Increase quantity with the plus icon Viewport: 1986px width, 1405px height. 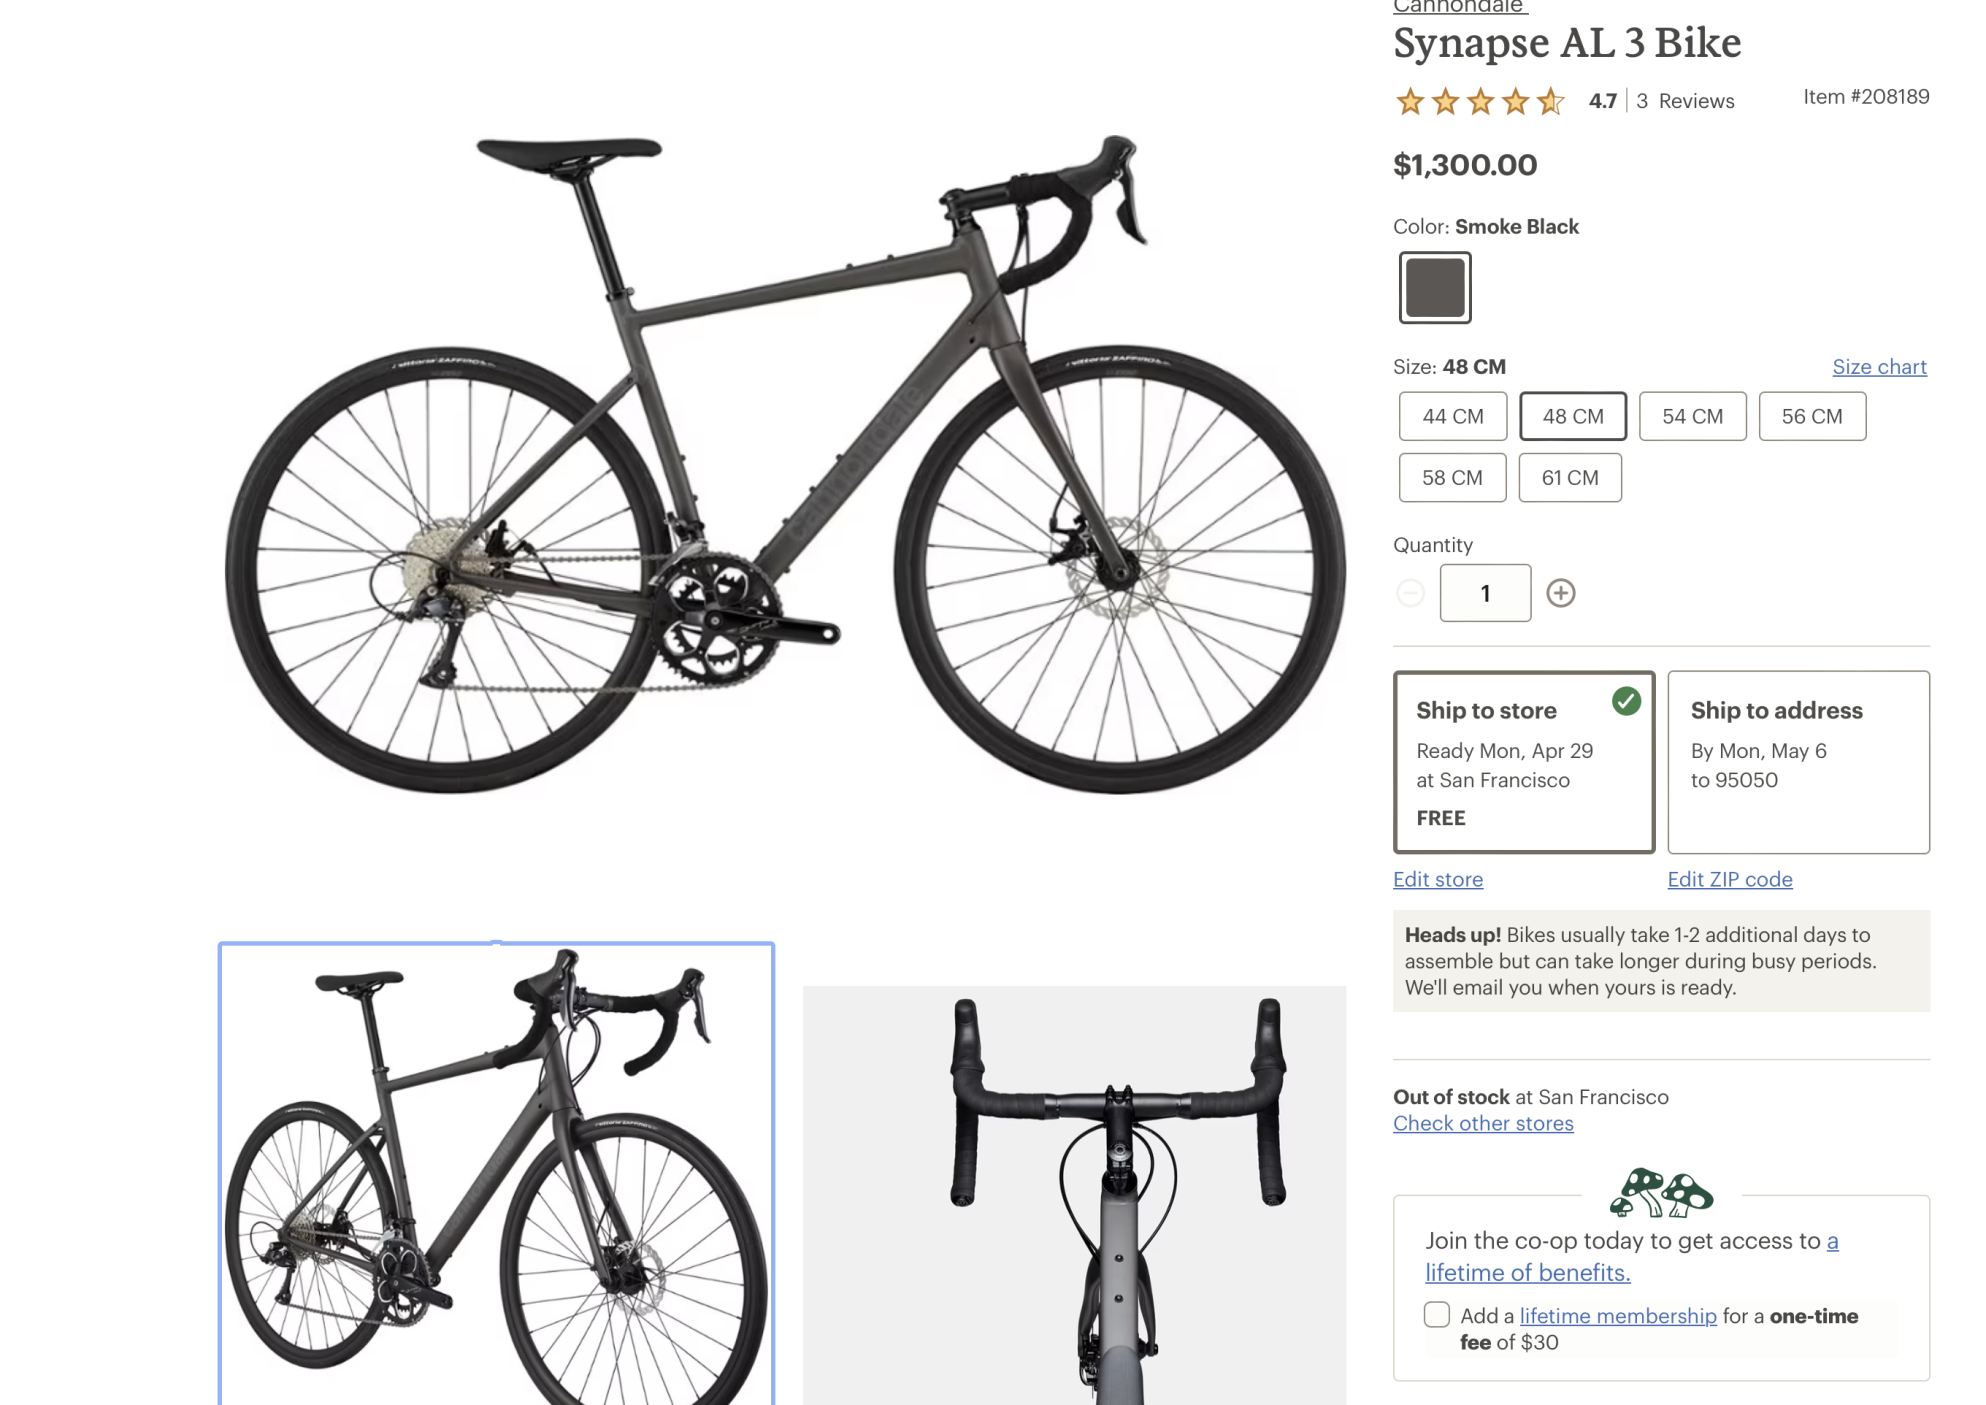click(1560, 593)
